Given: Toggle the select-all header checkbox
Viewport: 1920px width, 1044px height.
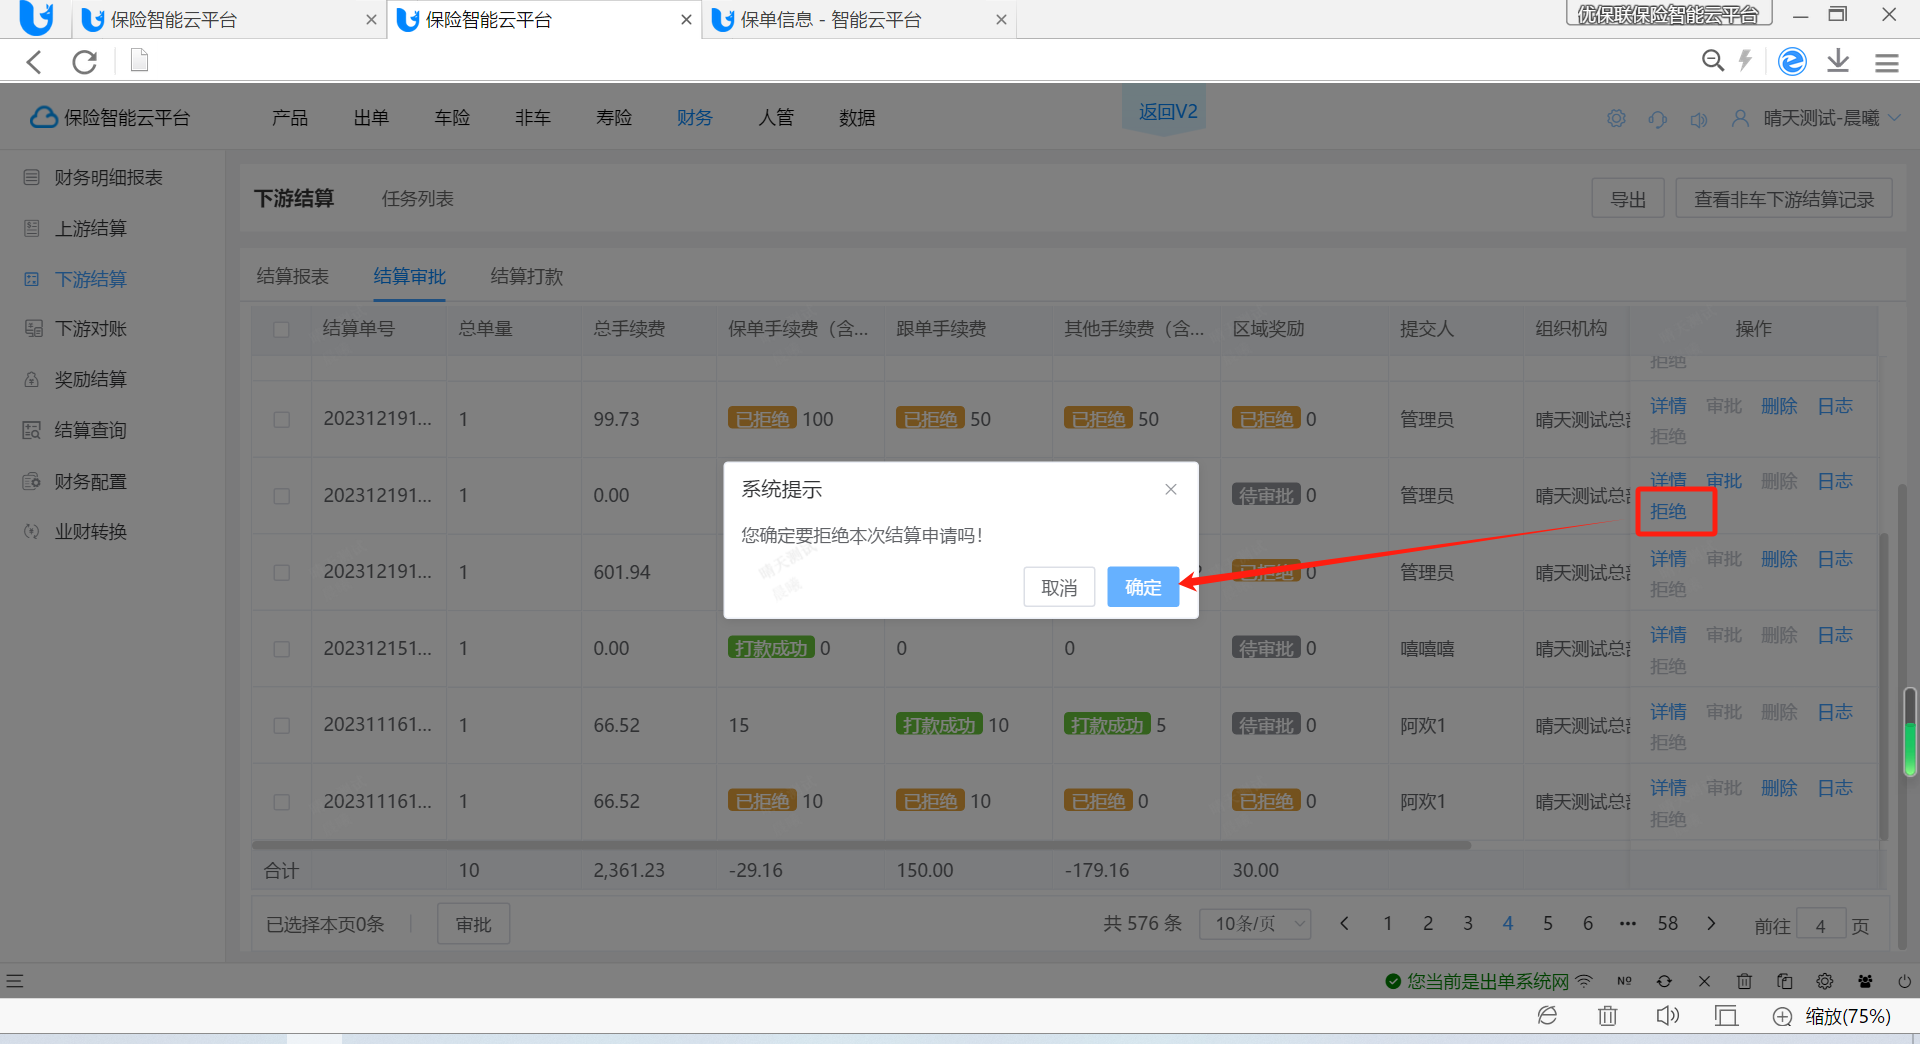Looking at the screenshot, I should (x=282, y=329).
